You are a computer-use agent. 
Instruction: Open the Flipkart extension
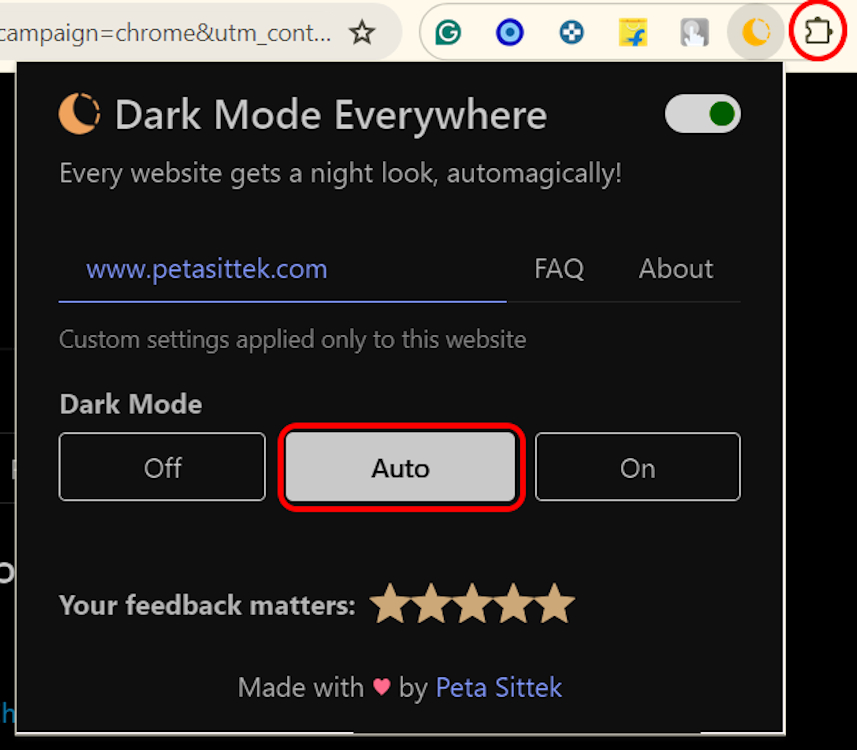(x=633, y=31)
